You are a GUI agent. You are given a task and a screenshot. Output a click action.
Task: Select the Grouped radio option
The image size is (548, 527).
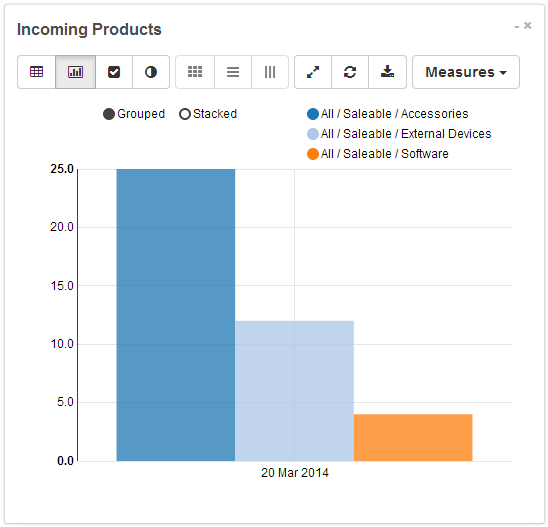[109, 114]
